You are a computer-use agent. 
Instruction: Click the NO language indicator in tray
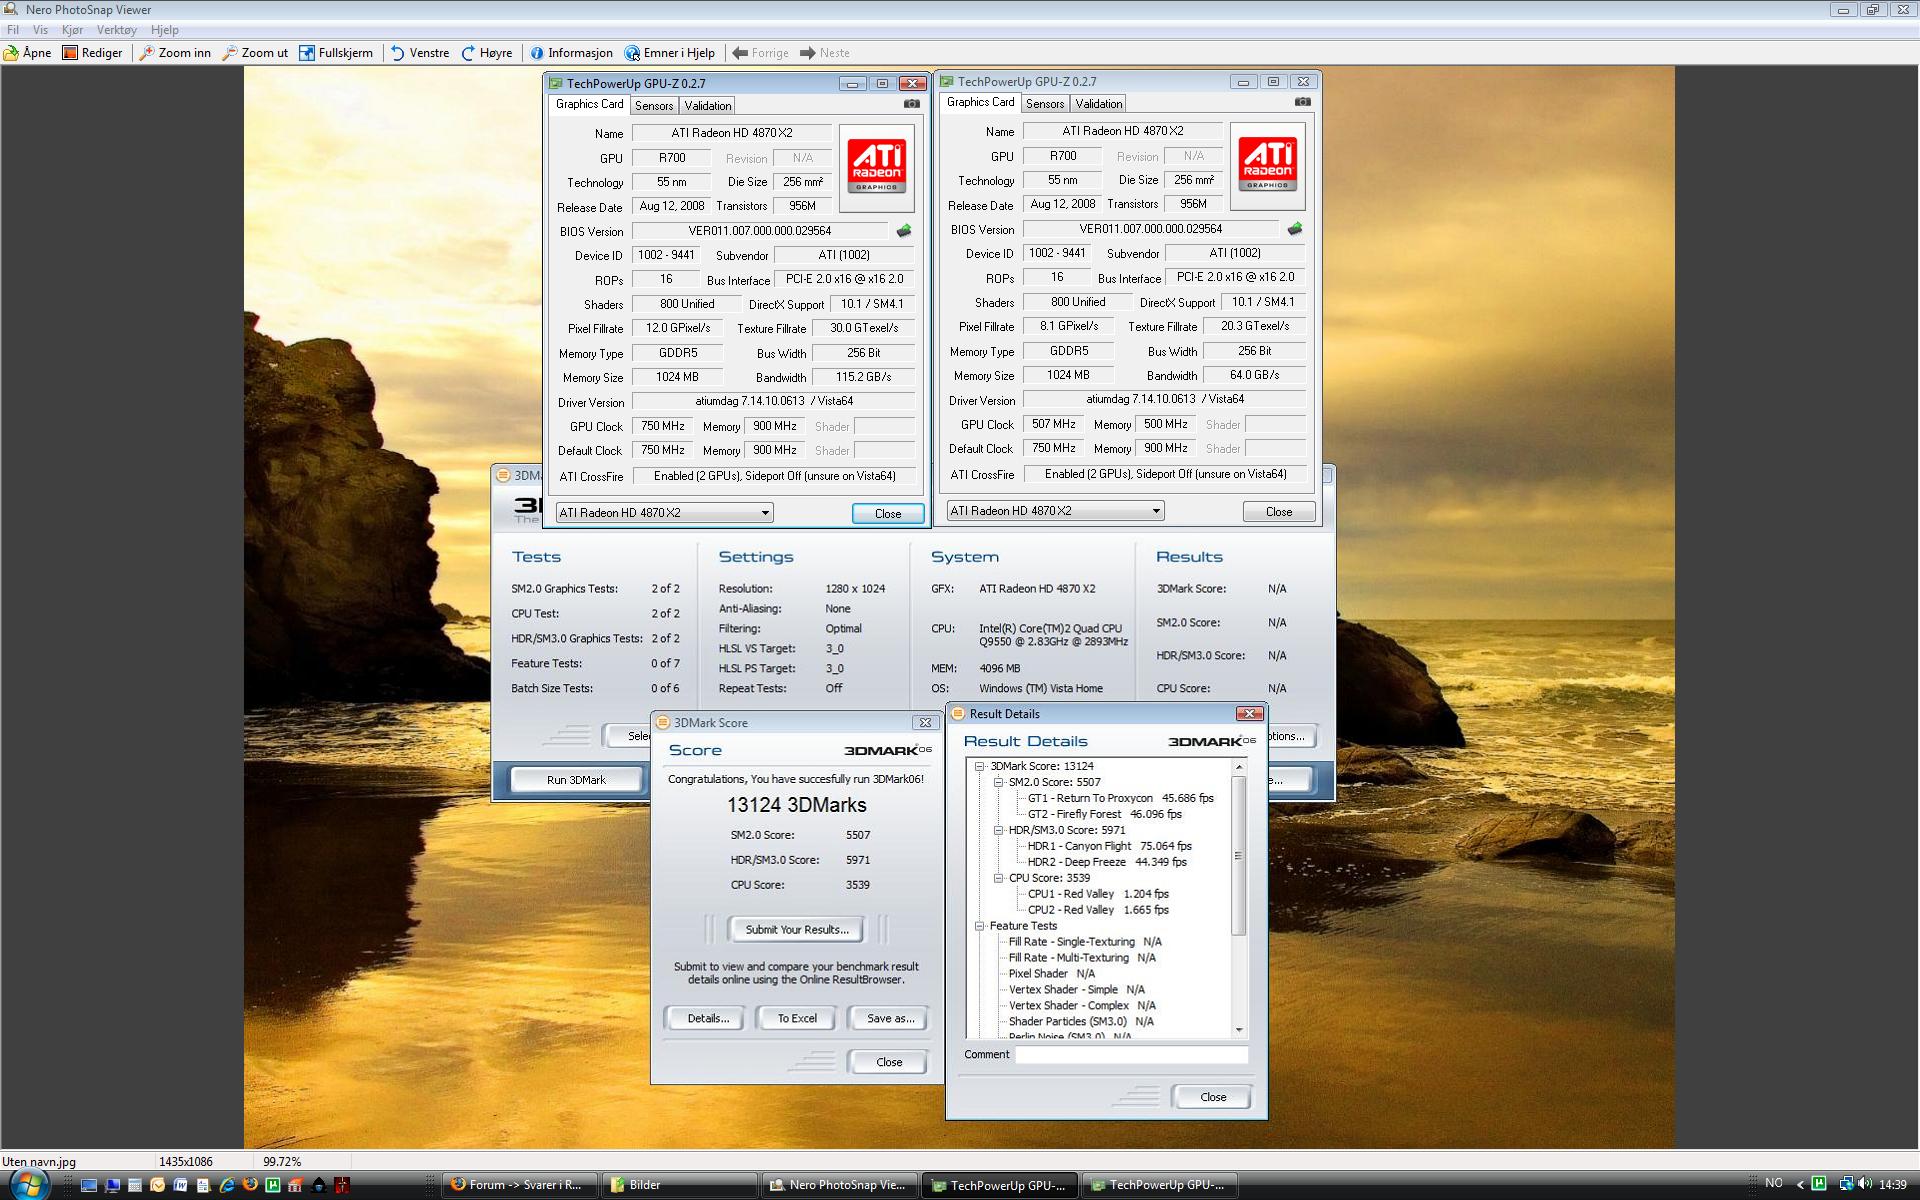(1774, 1183)
